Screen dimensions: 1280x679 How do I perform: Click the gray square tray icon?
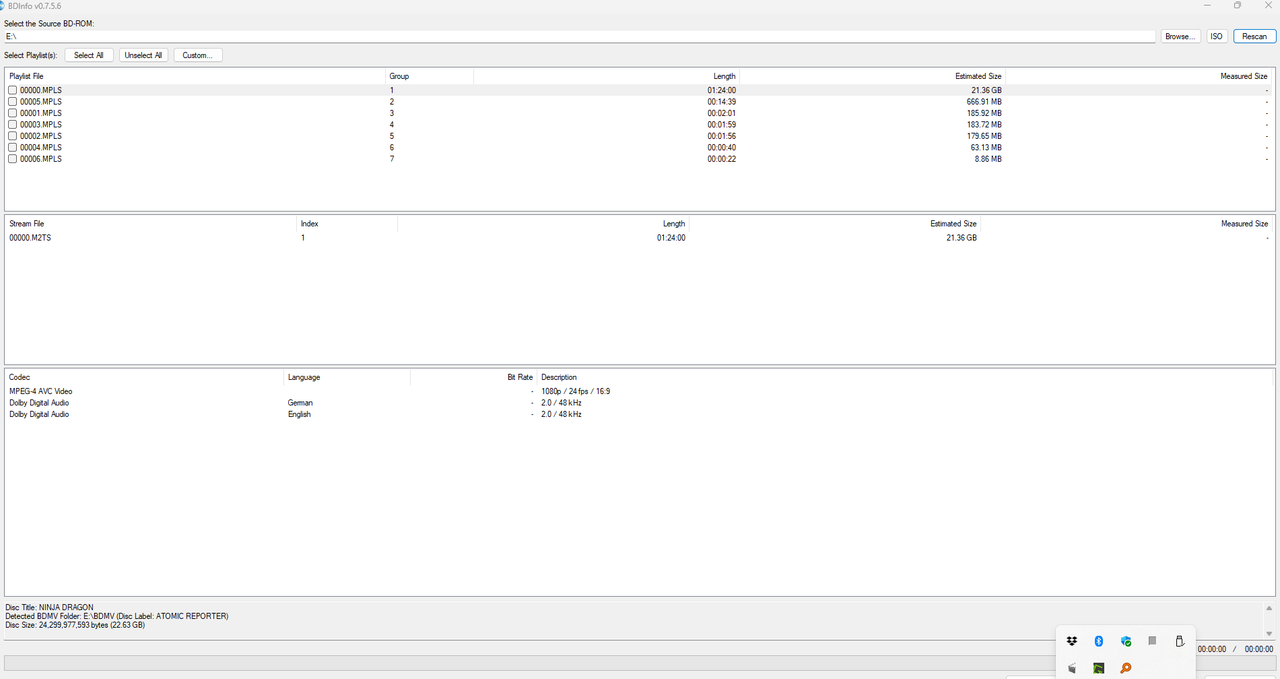tap(1152, 641)
